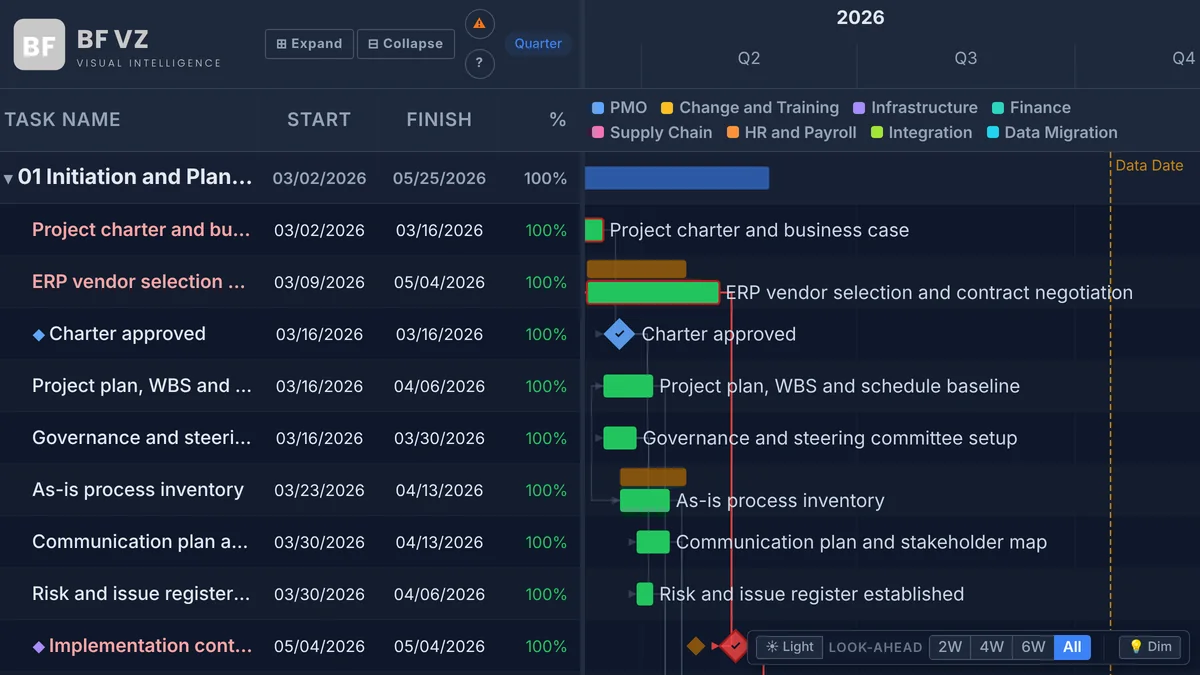This screenshot has height=675, width=1200.
Task: Click finish date 04/13/2026 of As-is process inventory
Action: pyautogui.click(x=439, y=491)
